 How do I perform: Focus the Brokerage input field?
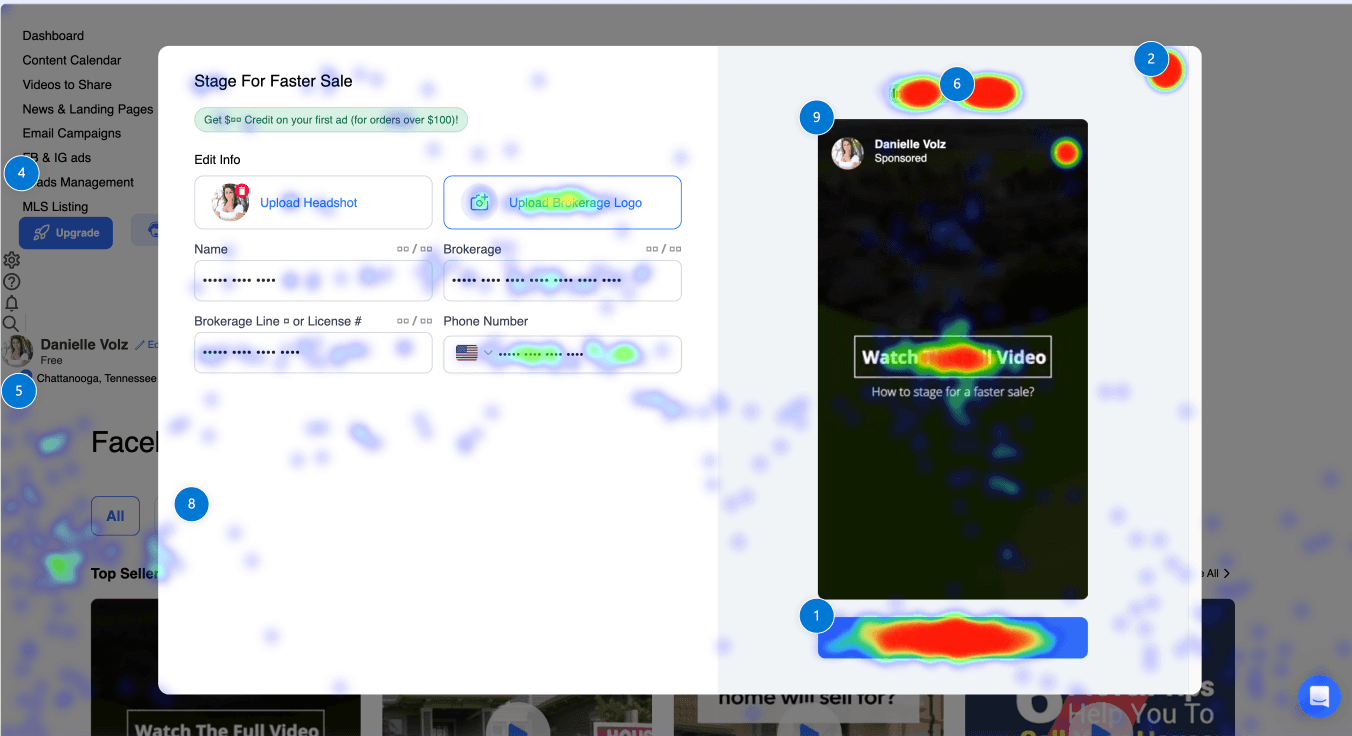pyautogui.click(x=562, y=281)
